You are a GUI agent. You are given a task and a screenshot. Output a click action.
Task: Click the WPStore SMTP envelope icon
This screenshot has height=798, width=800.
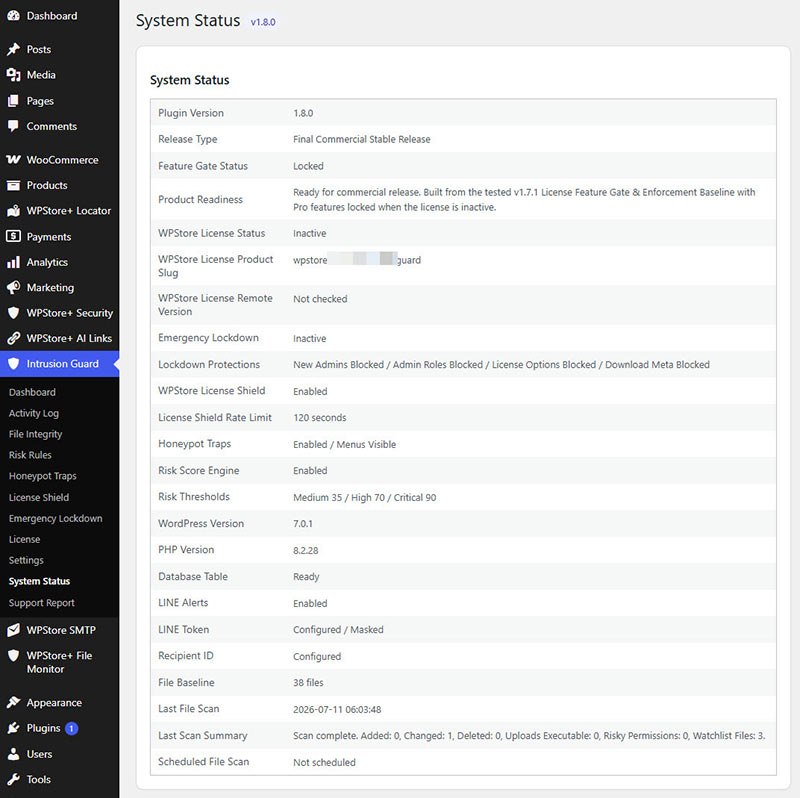(13, 630)
